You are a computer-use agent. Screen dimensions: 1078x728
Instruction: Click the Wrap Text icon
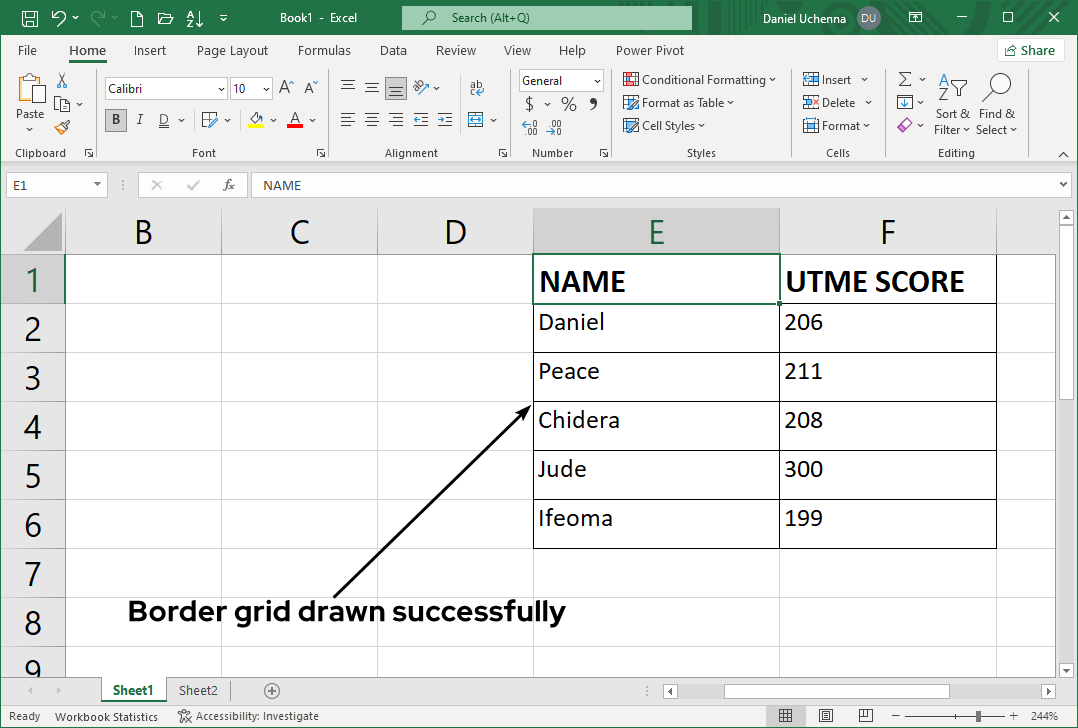pos(476,88)
